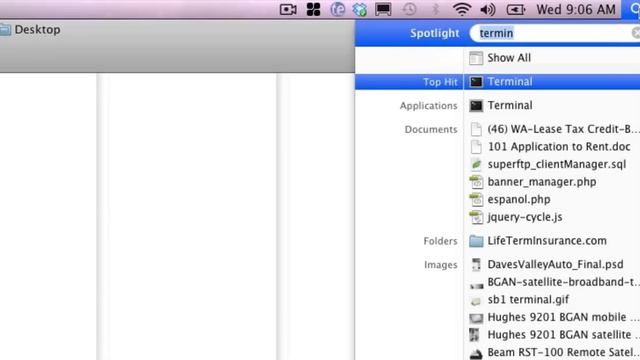Click DavesValleyAuto_Final.psd thumbnail
Viewport: 640px width, 360px height.
(x=476, y=264)
